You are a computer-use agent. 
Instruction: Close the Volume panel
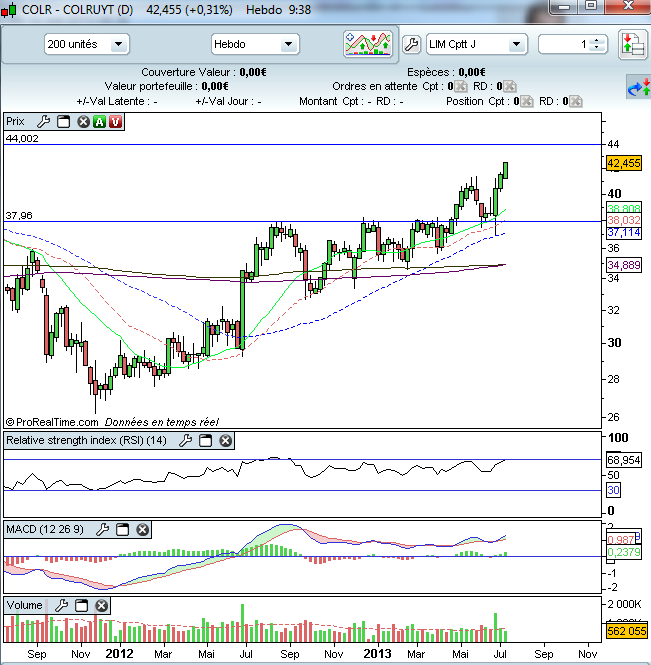(x=101, y=605)
